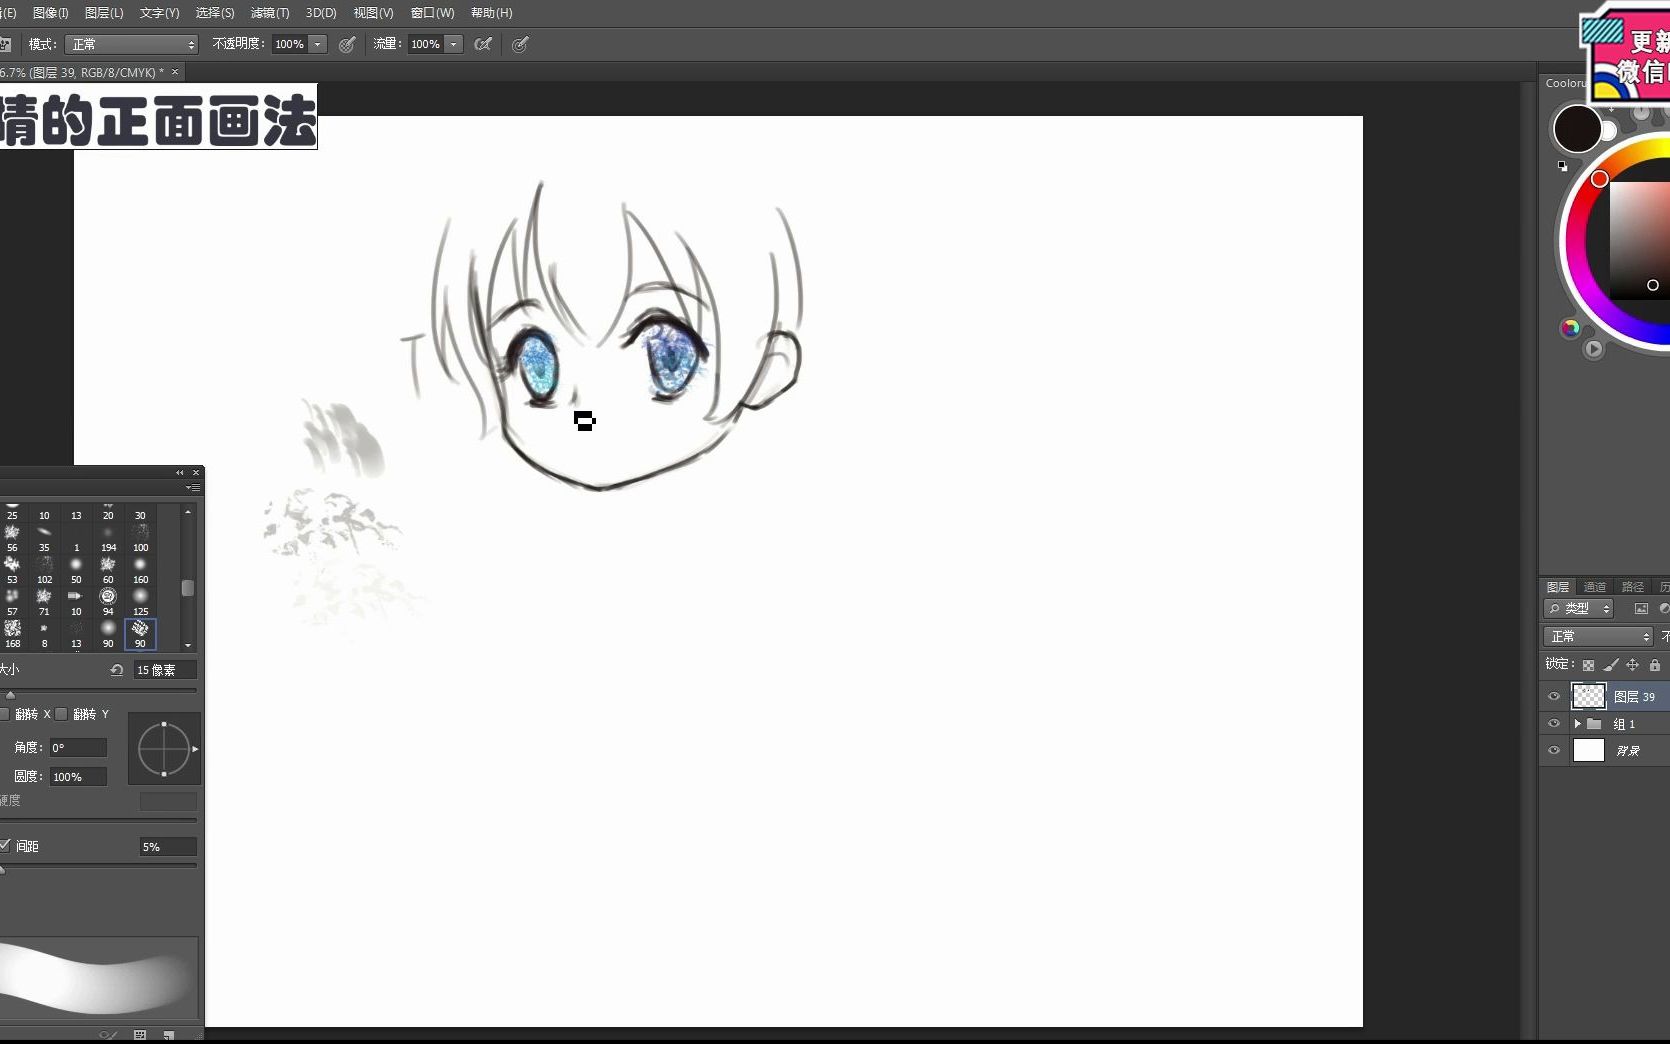Select the size 10 pencil-tip brush preset
The width and height of the screenshot is (1670, 1044).
point(76,600)
